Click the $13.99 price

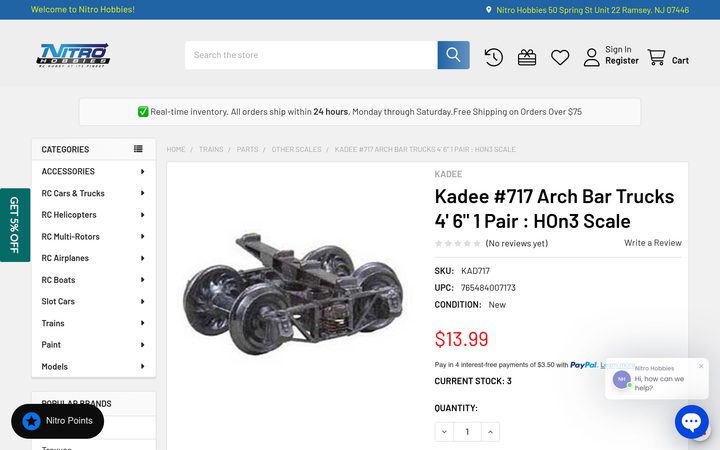click(461, 339)
